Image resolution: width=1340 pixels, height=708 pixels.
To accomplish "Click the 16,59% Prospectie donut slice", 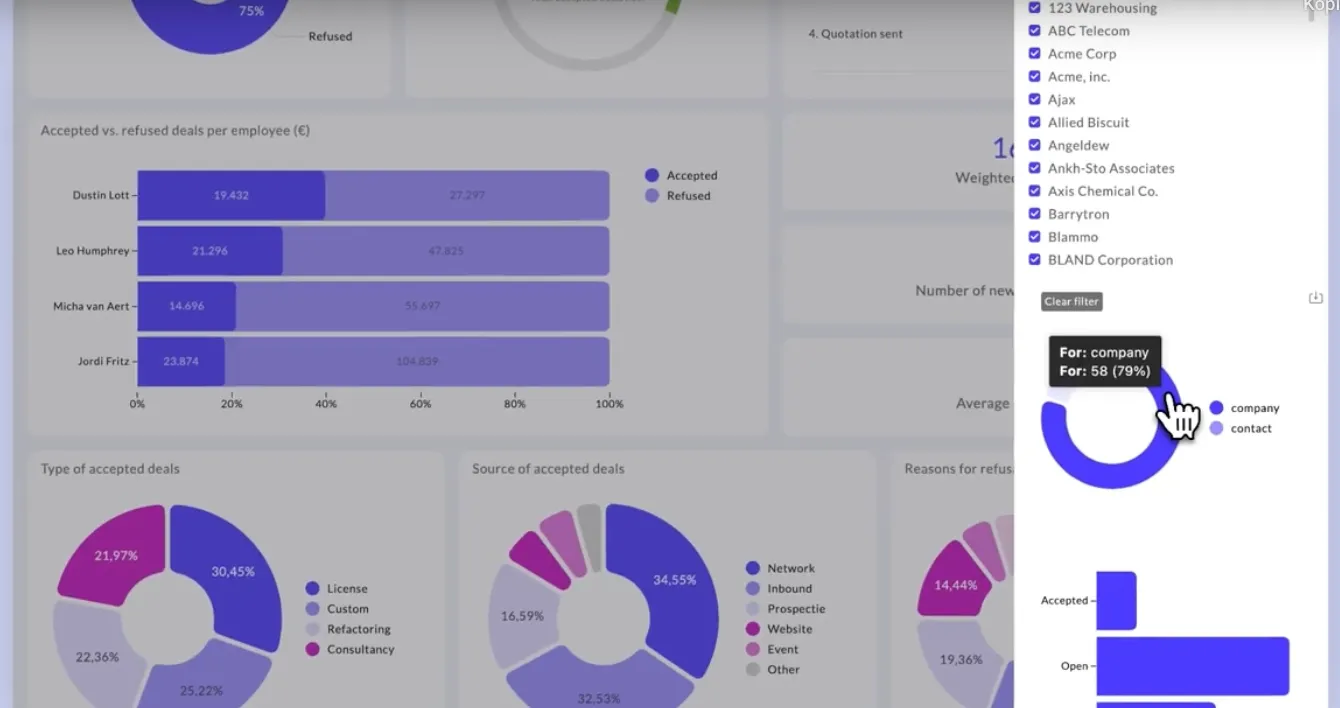I will click(x=523, y=615).
